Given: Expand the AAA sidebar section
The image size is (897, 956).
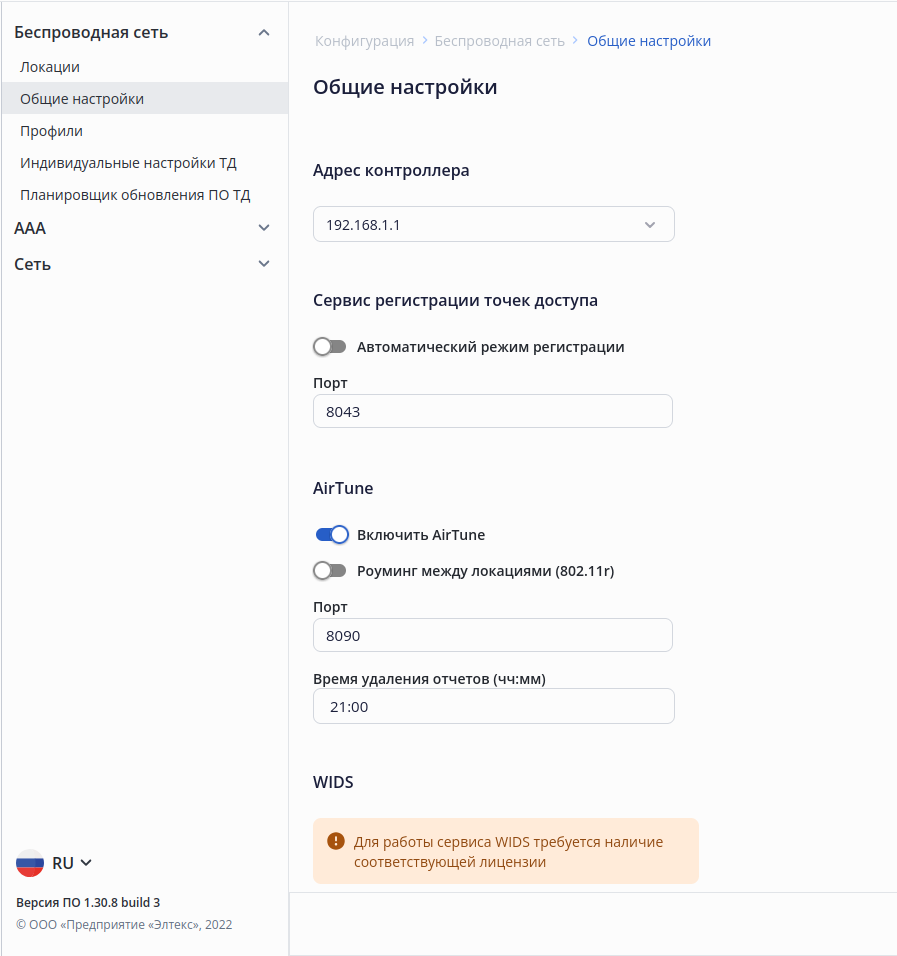Looking at the screenshot, I should pyautogui.click(x=264, y=228).
